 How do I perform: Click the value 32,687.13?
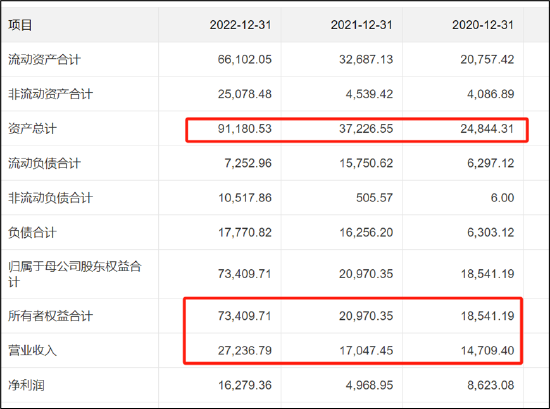[x=366, y=59]
